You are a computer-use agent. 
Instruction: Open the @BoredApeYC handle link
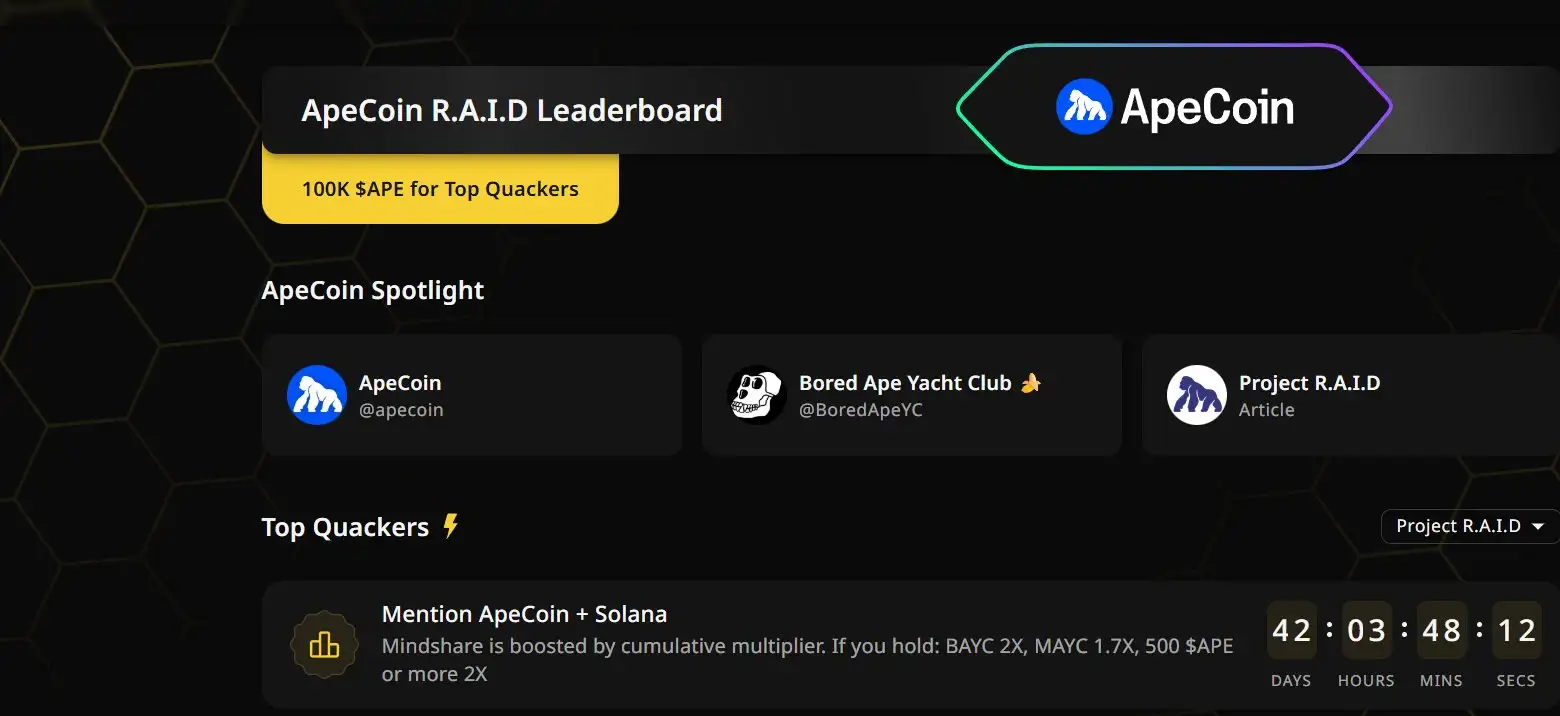861,410
